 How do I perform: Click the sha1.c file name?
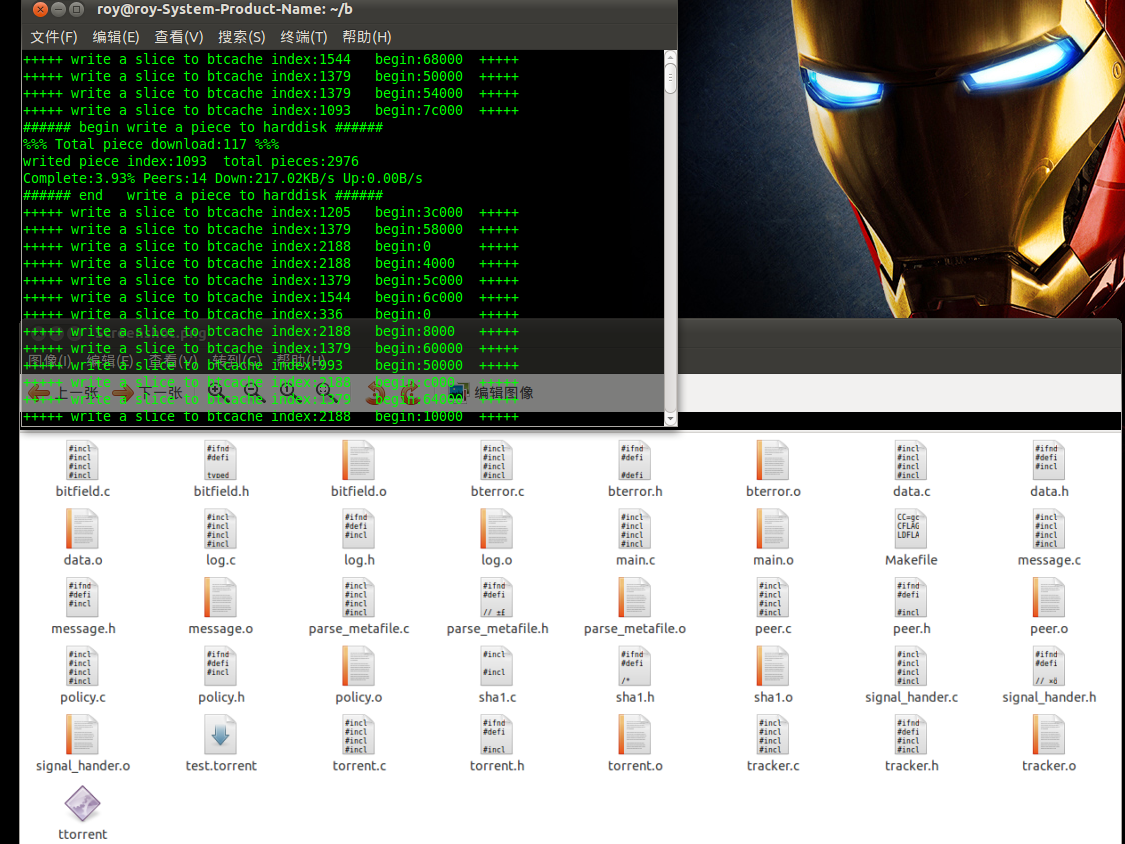pos(497,698)
